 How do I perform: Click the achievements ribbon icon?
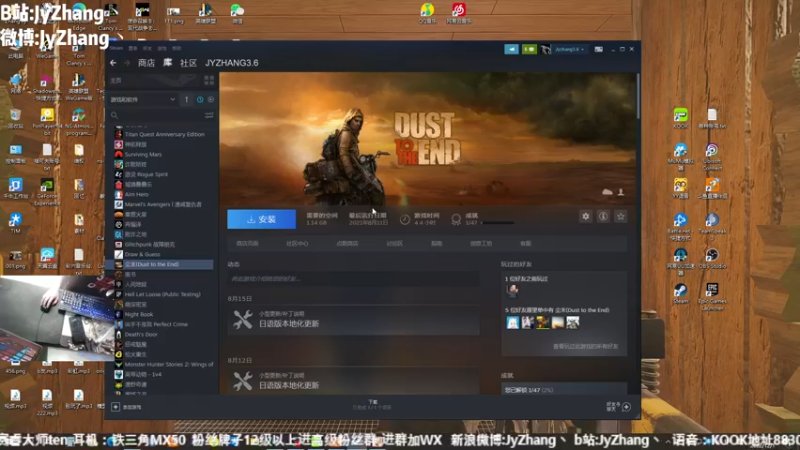coord(456,219)
